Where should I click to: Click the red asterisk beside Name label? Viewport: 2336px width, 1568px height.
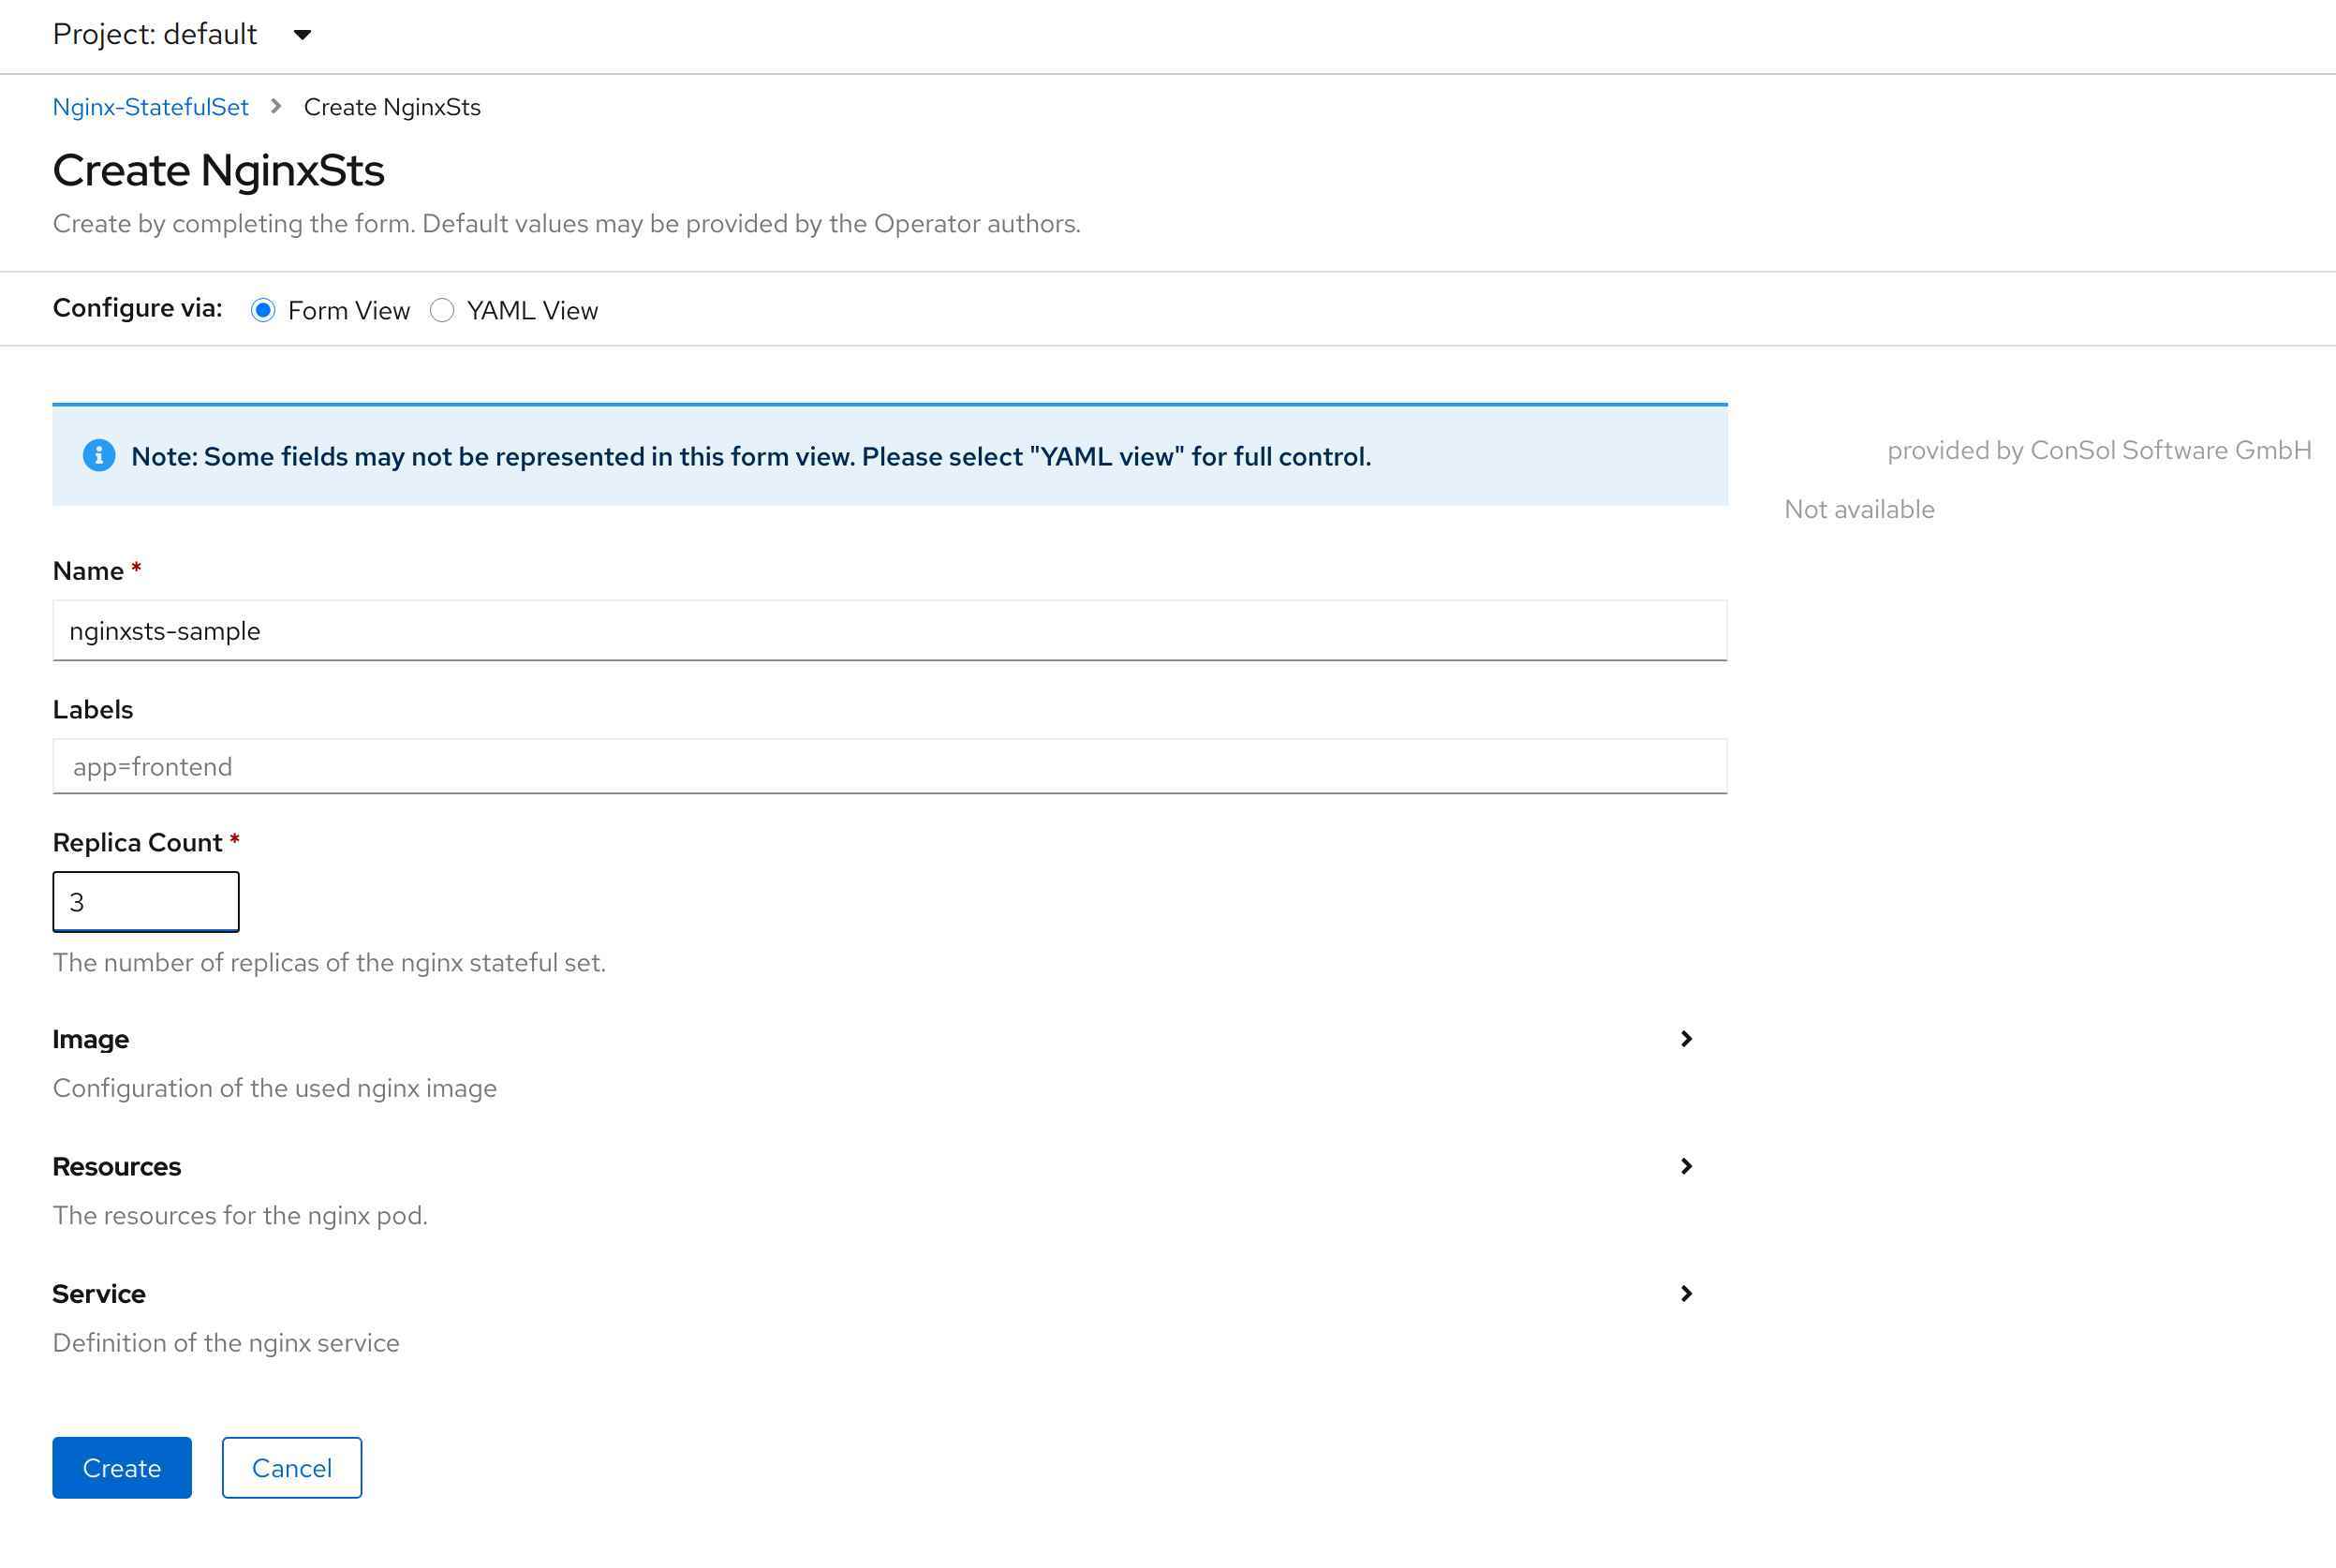(137, 569)
